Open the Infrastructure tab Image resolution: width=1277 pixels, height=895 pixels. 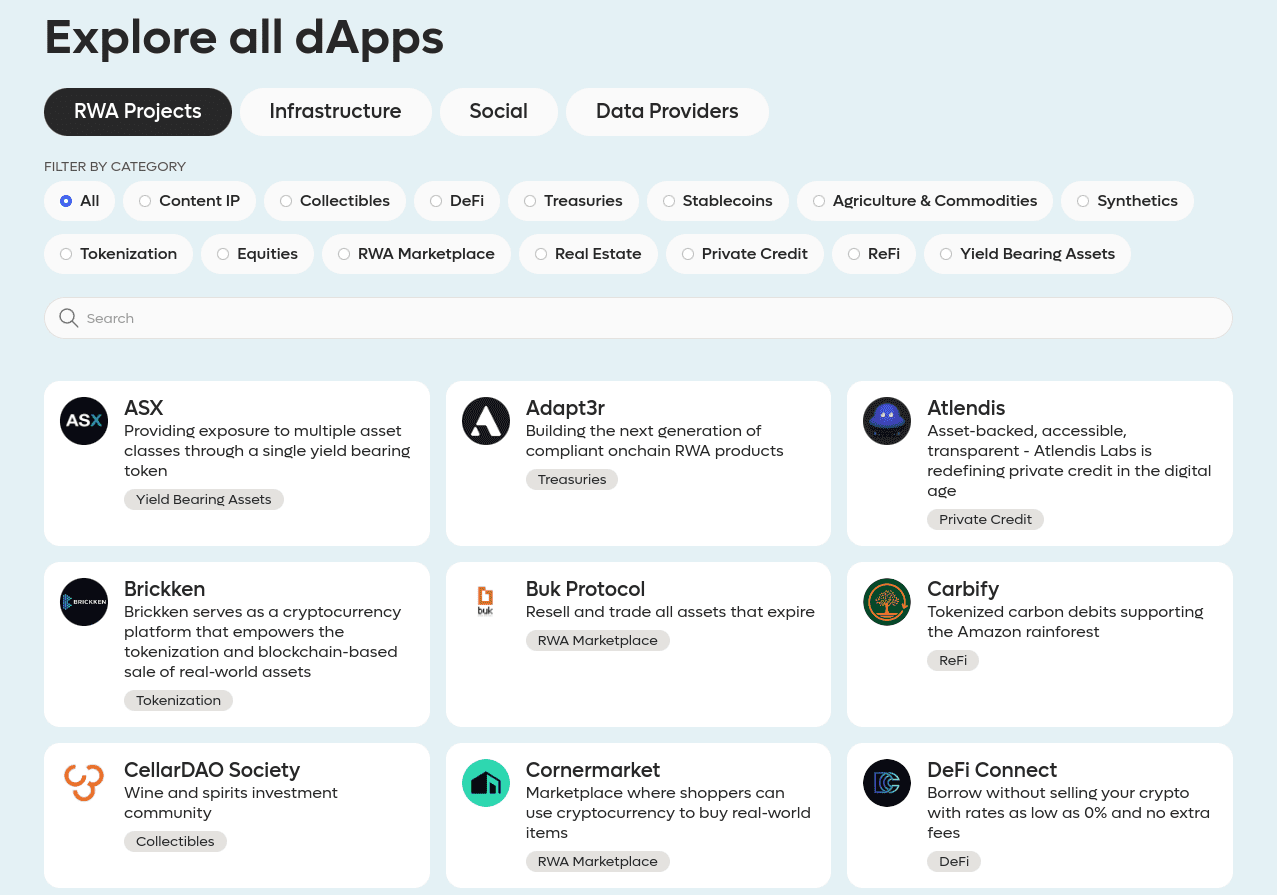click(336, 112)
